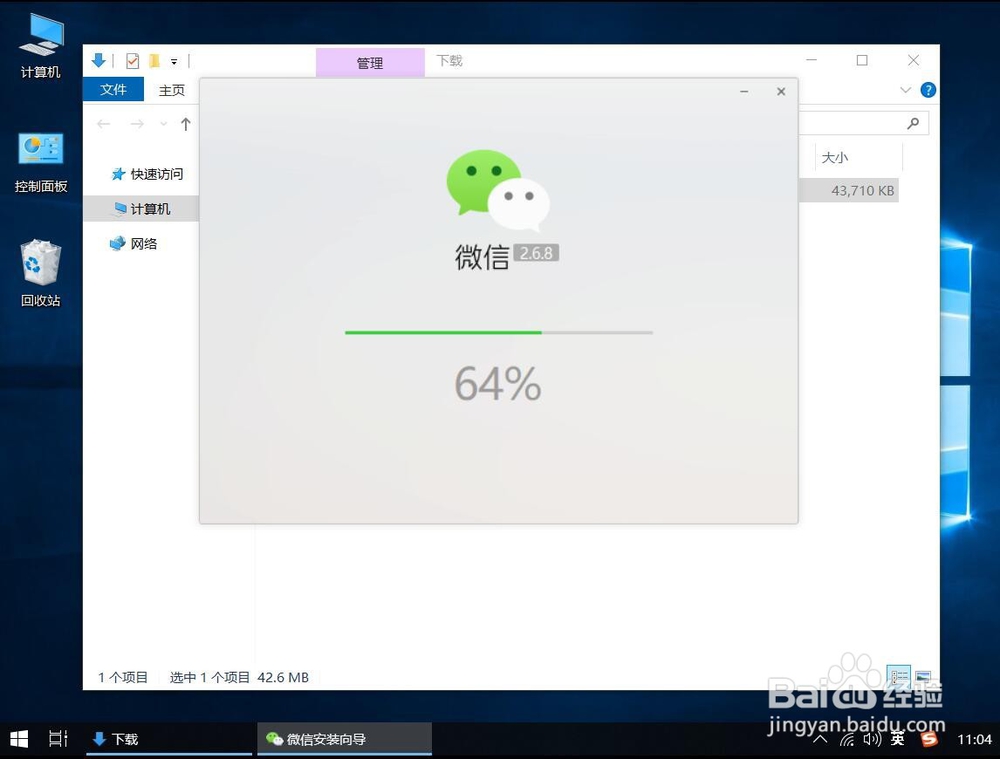Screen dimensions: 1000x759
Task: Expand the Explorer ribbon chevron
Action: [x=906, y=90]
